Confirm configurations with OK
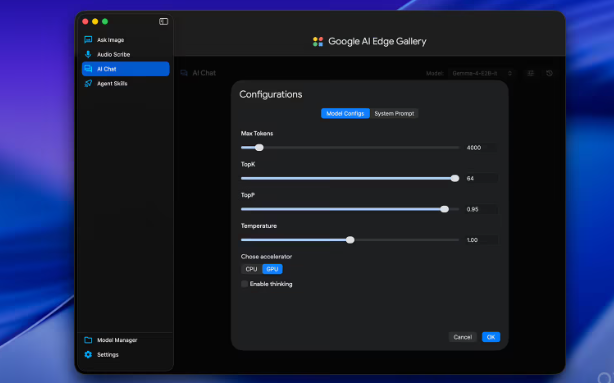 coord(491,337)
